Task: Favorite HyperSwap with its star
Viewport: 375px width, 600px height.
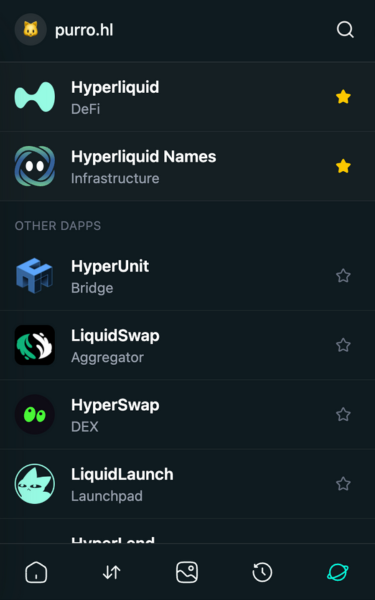Action: [x=343, y=414]
